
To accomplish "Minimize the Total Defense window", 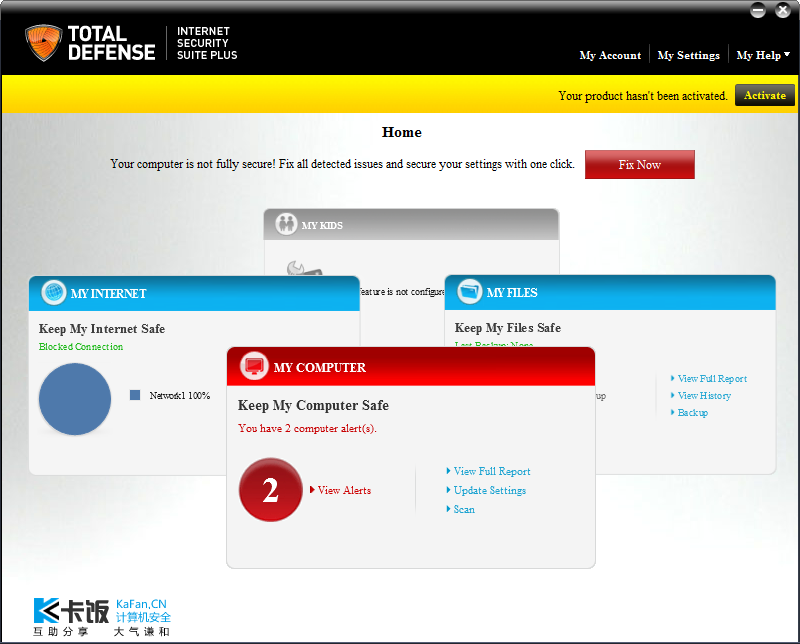I will (x=758, y=10).
